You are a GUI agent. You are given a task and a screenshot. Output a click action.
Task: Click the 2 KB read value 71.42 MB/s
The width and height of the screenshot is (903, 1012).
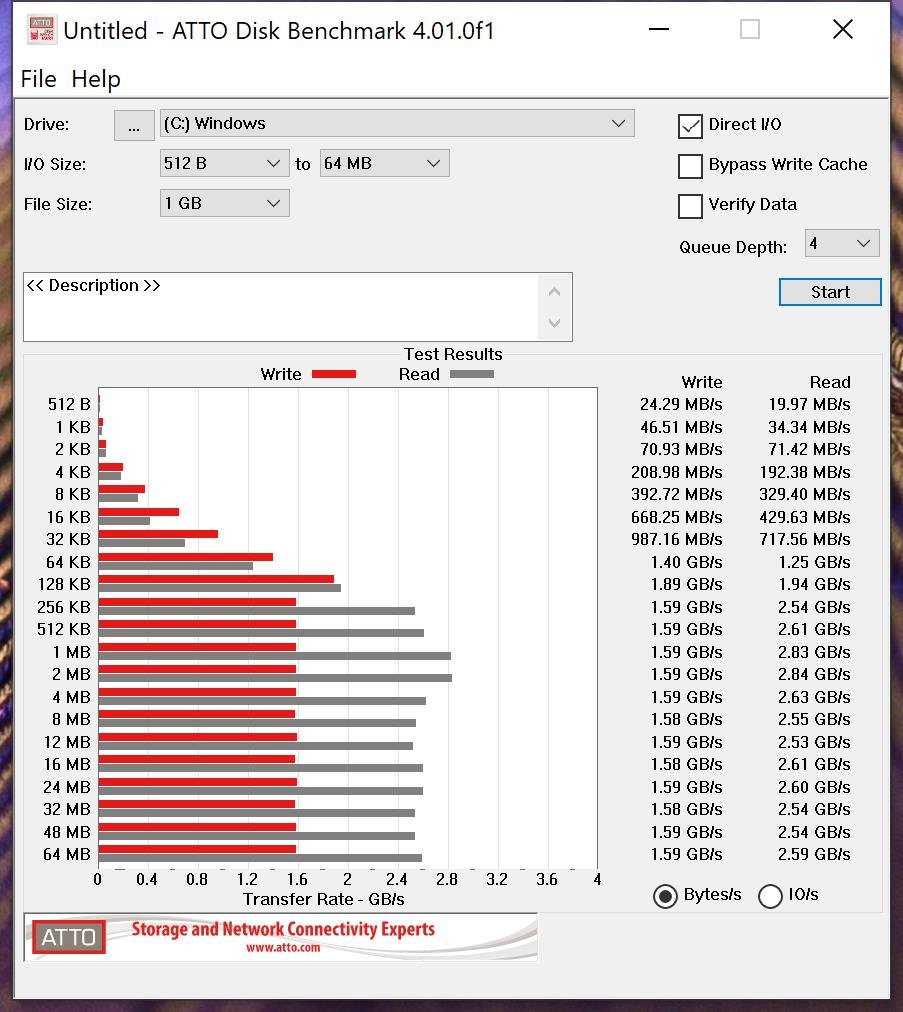point(809,449)
